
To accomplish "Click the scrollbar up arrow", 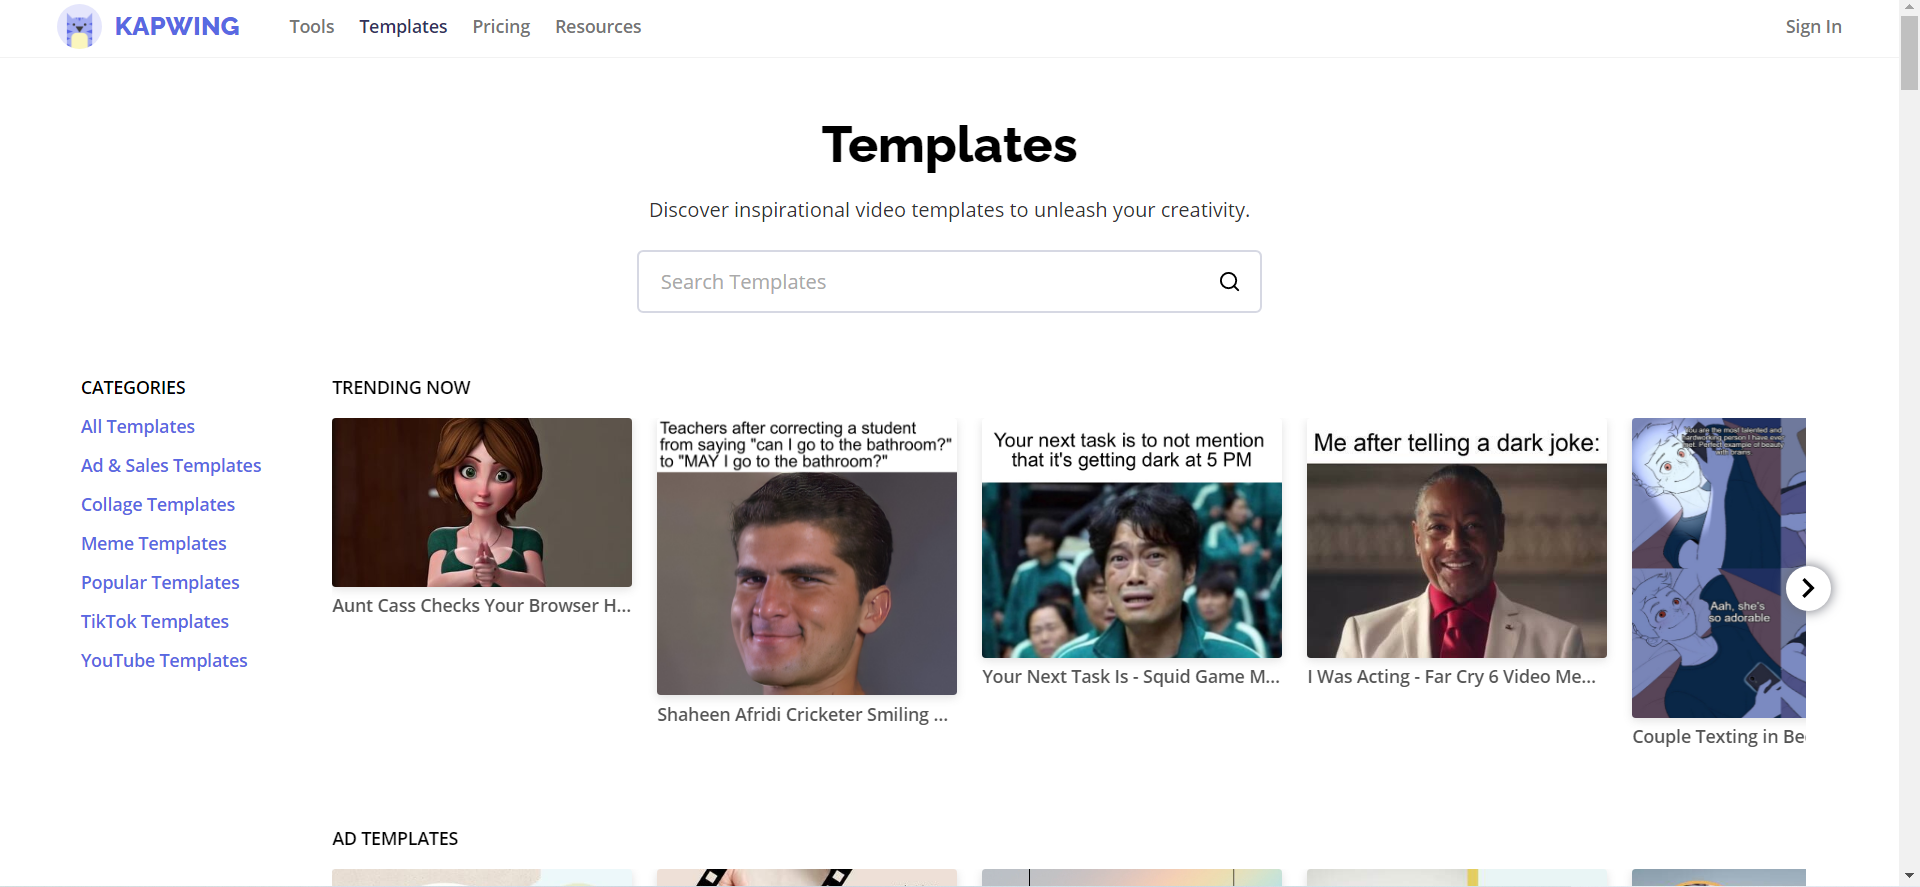I will (x=1909, y=8).
